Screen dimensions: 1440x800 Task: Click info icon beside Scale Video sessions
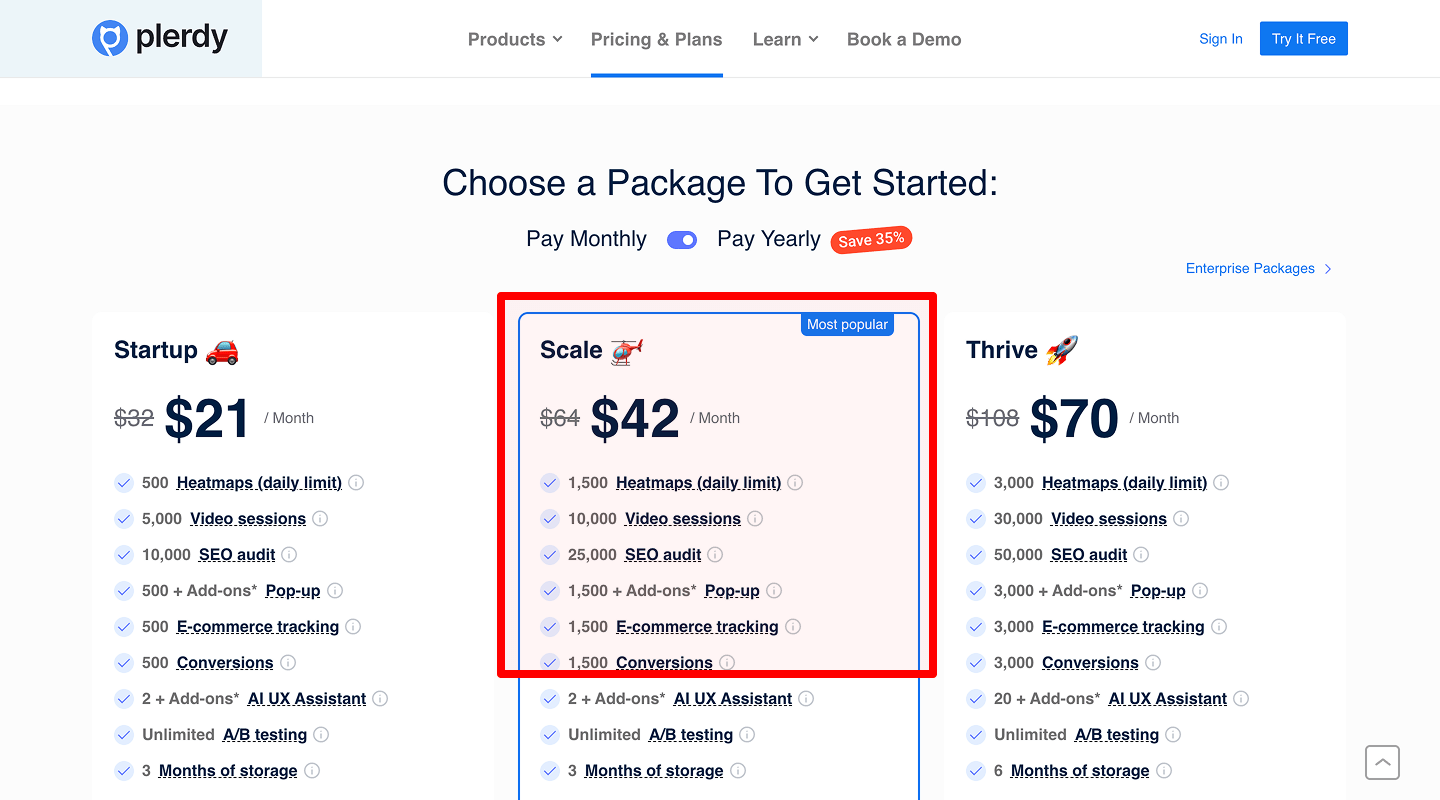tap(755, 519)
